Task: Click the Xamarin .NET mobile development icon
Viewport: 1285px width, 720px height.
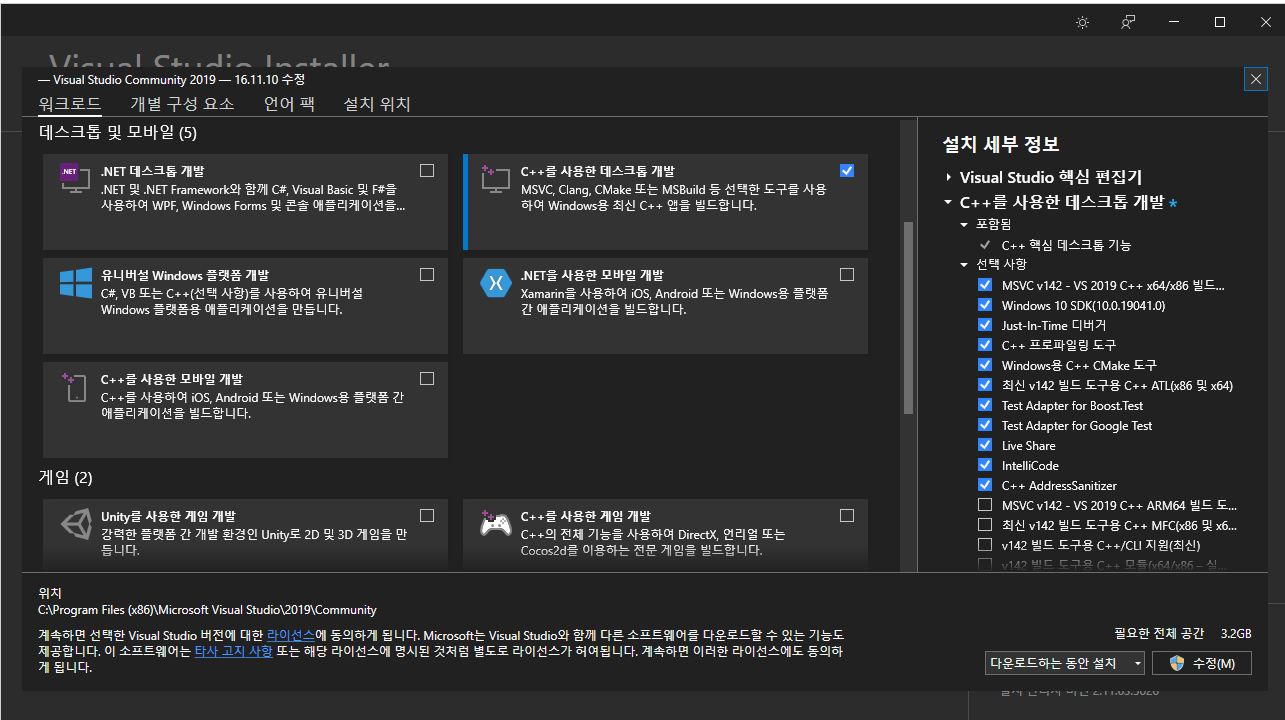Action: click(496, 283)
